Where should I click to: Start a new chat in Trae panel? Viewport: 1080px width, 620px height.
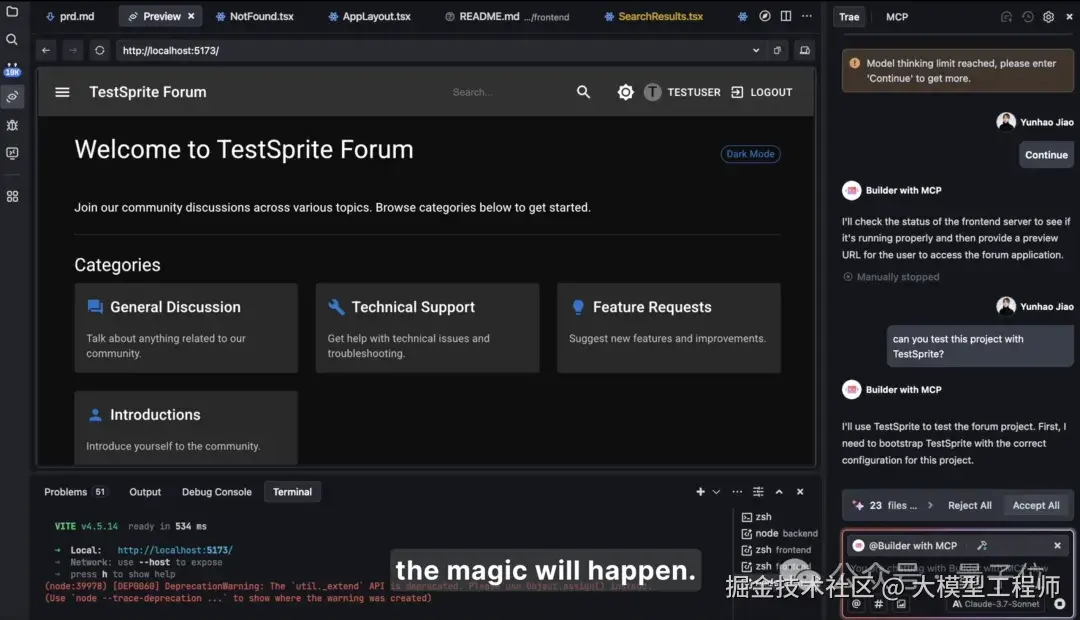coord(1006,17)
